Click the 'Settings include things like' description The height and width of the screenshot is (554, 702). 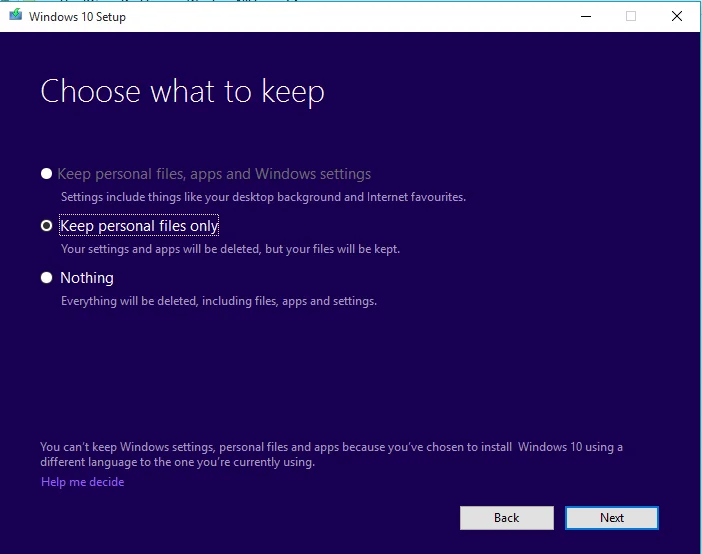(263, 197)
